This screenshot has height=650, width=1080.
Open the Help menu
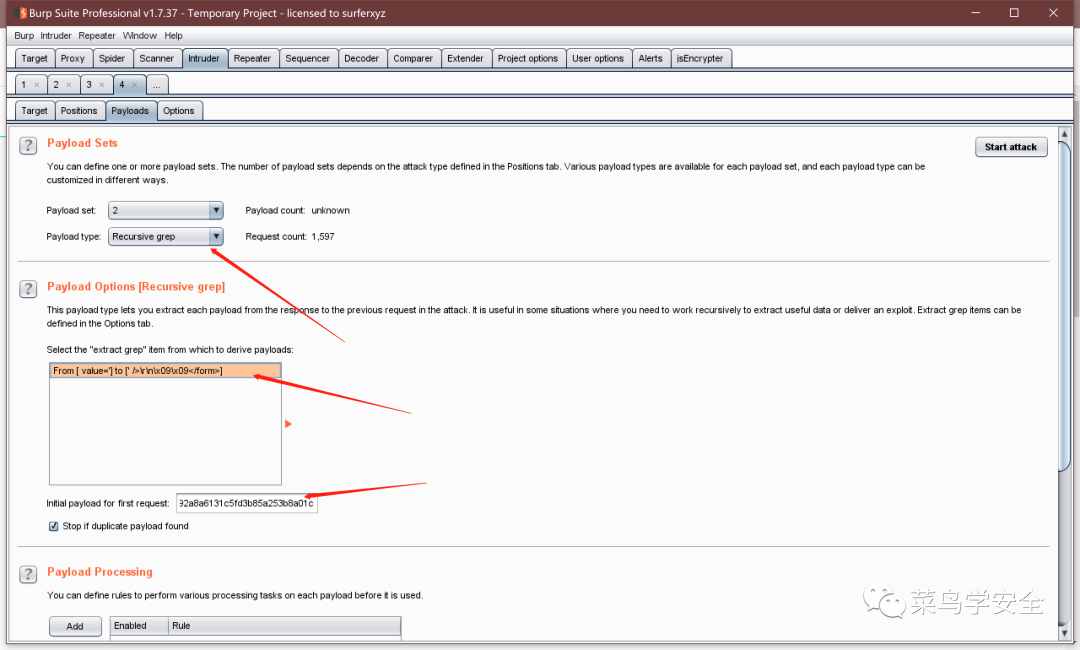[174, 36]
